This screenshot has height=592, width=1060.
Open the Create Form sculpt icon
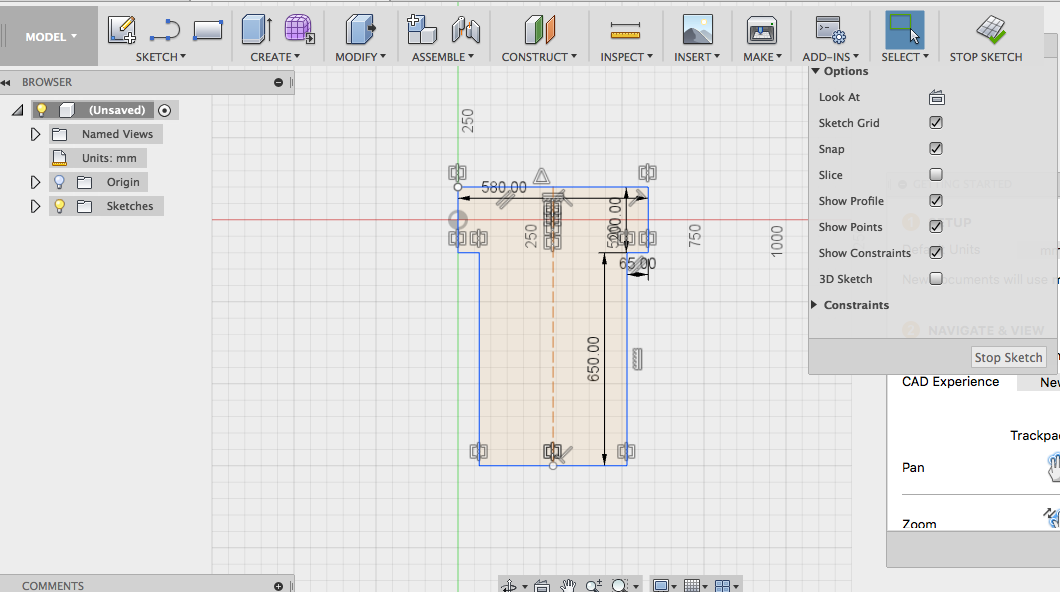(x=299, y=30)
